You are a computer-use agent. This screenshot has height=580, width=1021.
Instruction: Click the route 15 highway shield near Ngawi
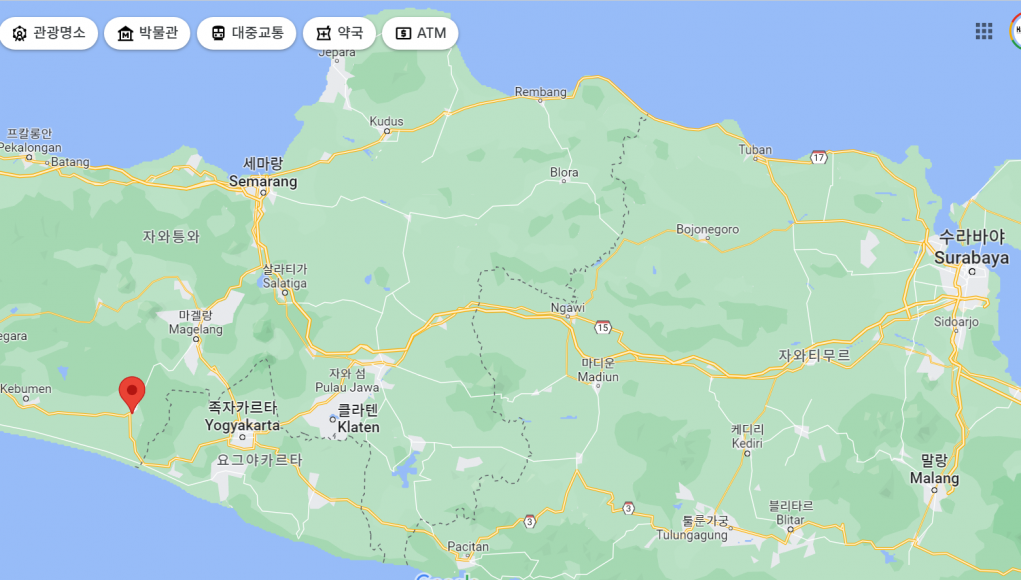click(x=602, y=327)
